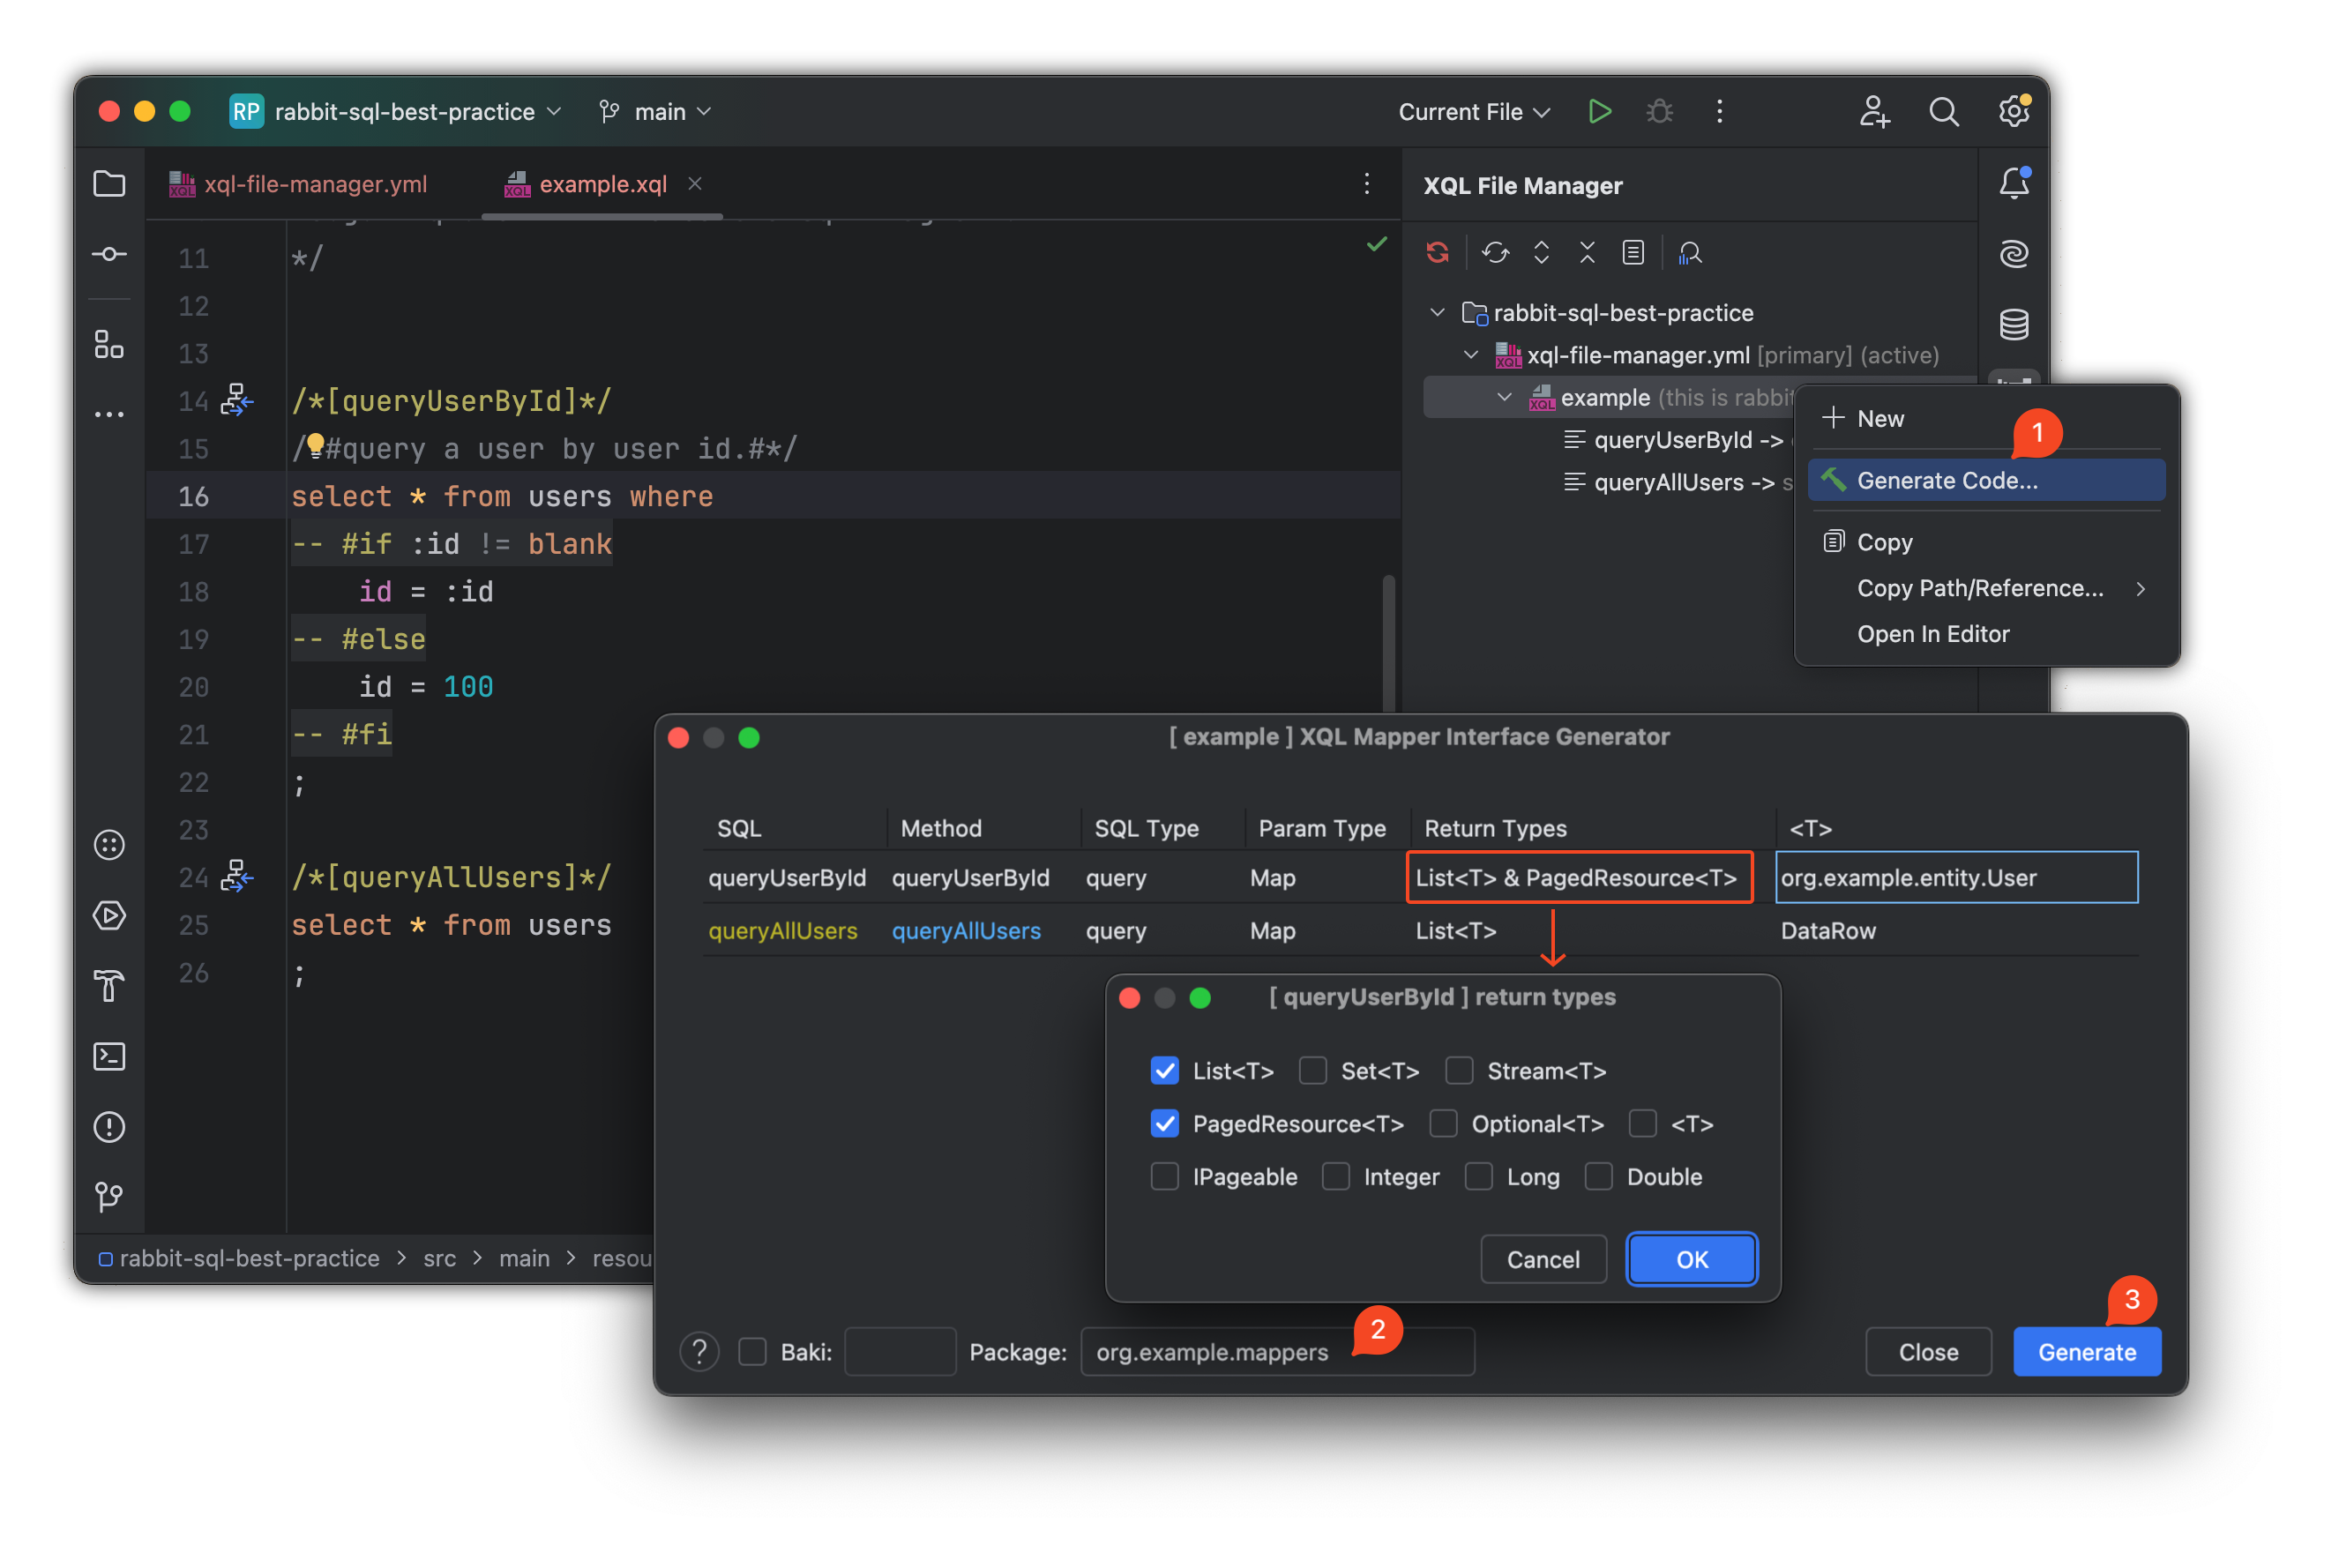Expand Copy Path/Reference submenu
Image resolution: width=2339 pixels, height=1568 pixels.
1986,588
